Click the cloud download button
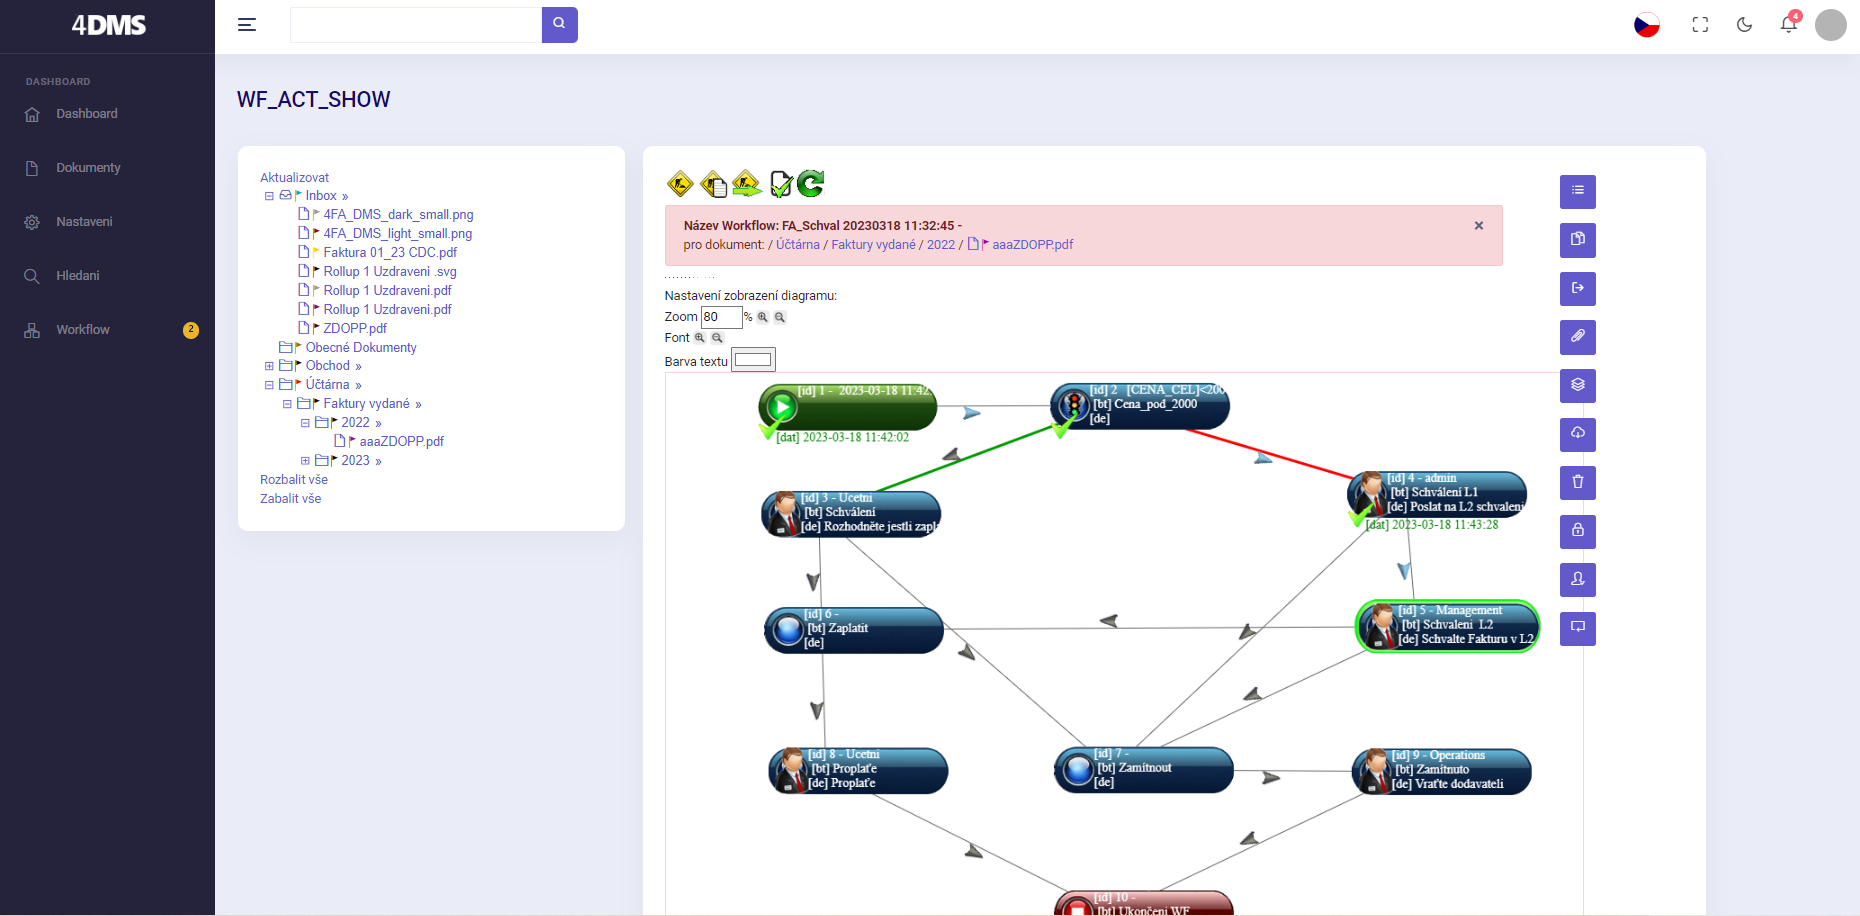The width and height of the screenshot is (1860, 916). click(x=1577, y=434)
